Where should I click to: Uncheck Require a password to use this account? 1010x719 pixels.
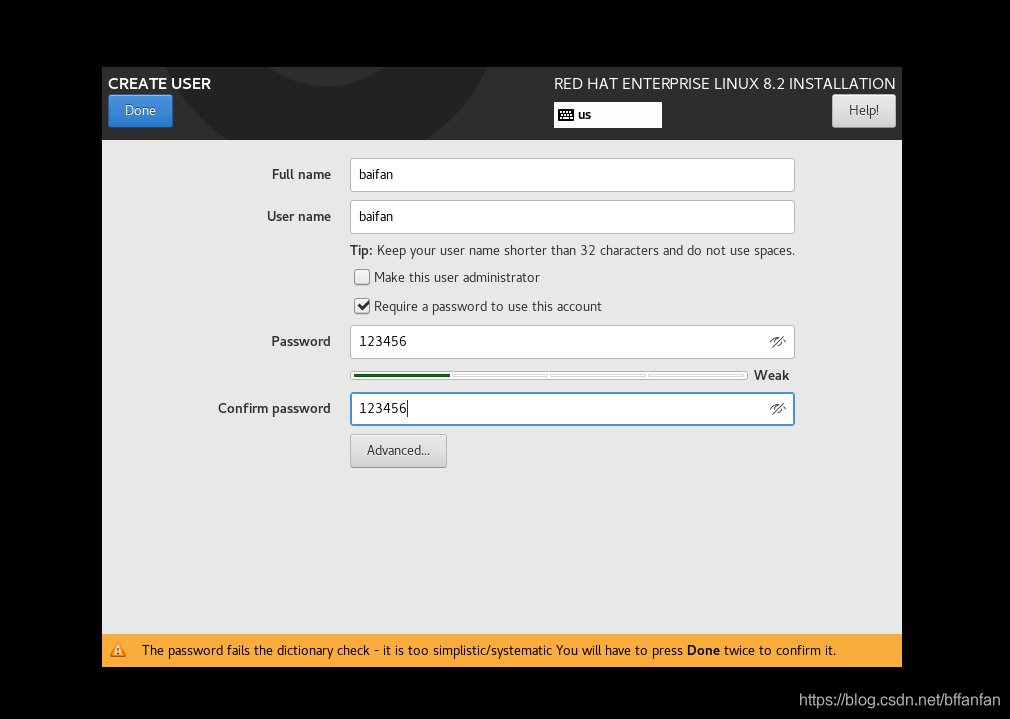362,306
